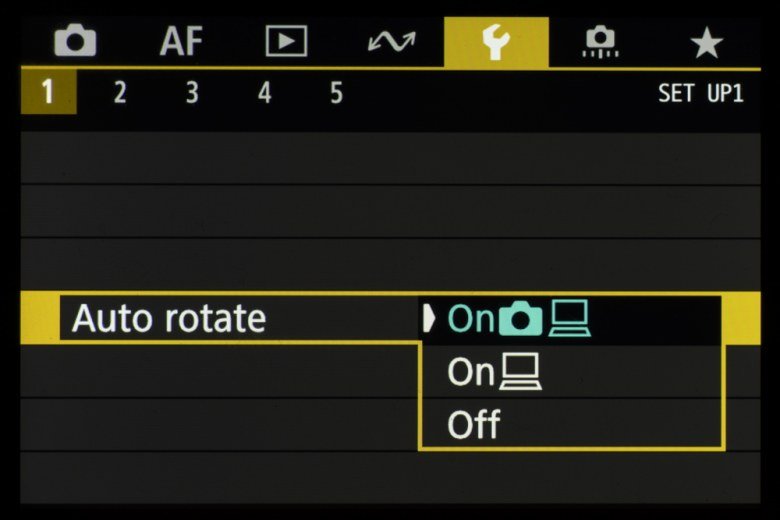This screenshot has height=520, width=780.
Task: Jump to setup page 5
Action: coord(336,94)
